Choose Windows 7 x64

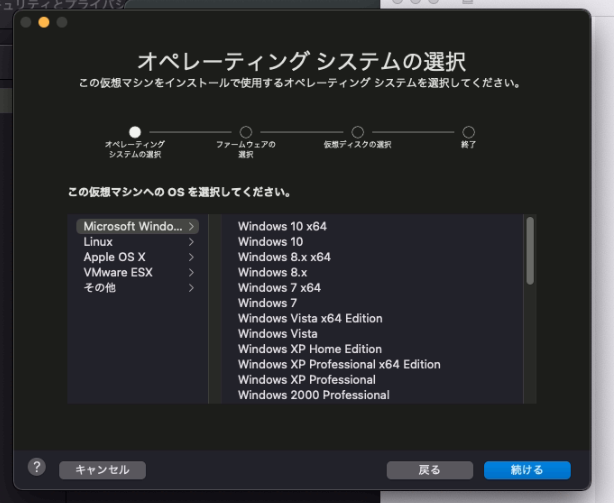tap(280, 288)
